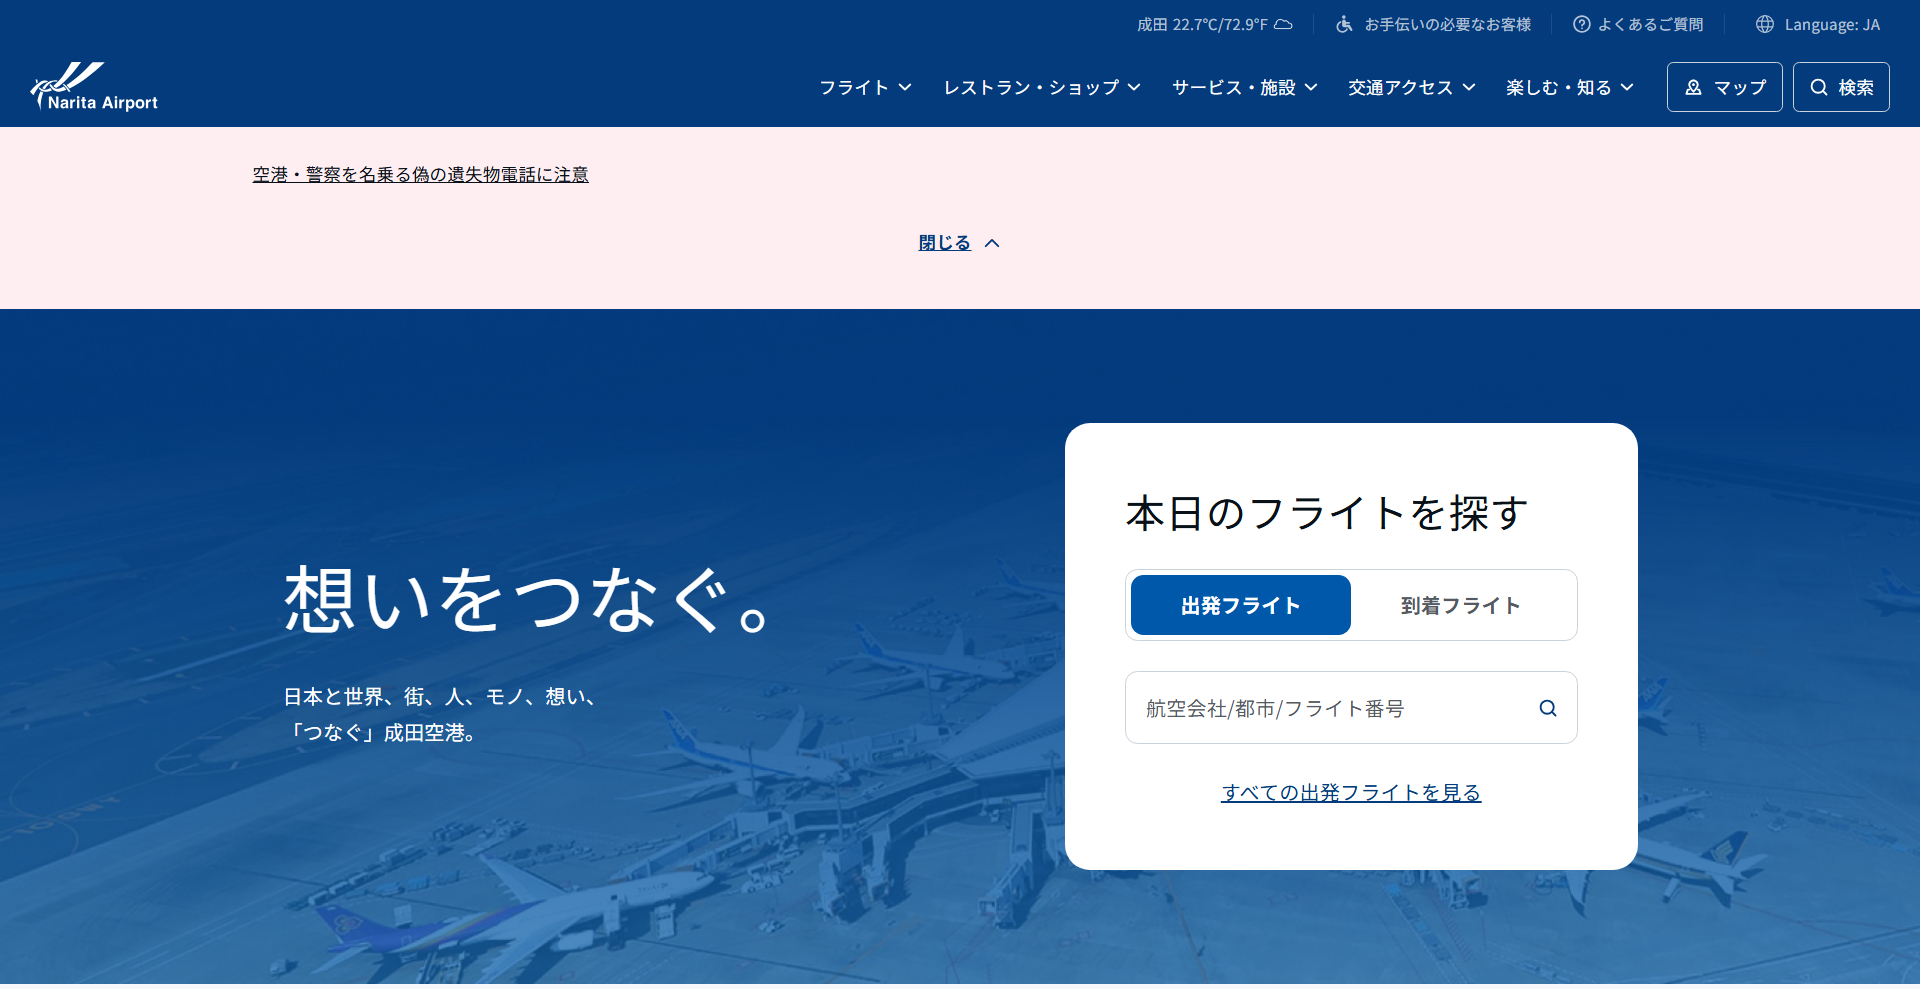Image resolution: width=1920 pixels, height=989 pixels.
Task: Select the 出発フライト tab
Action: pyautogui.click(x=1240, y=605)
